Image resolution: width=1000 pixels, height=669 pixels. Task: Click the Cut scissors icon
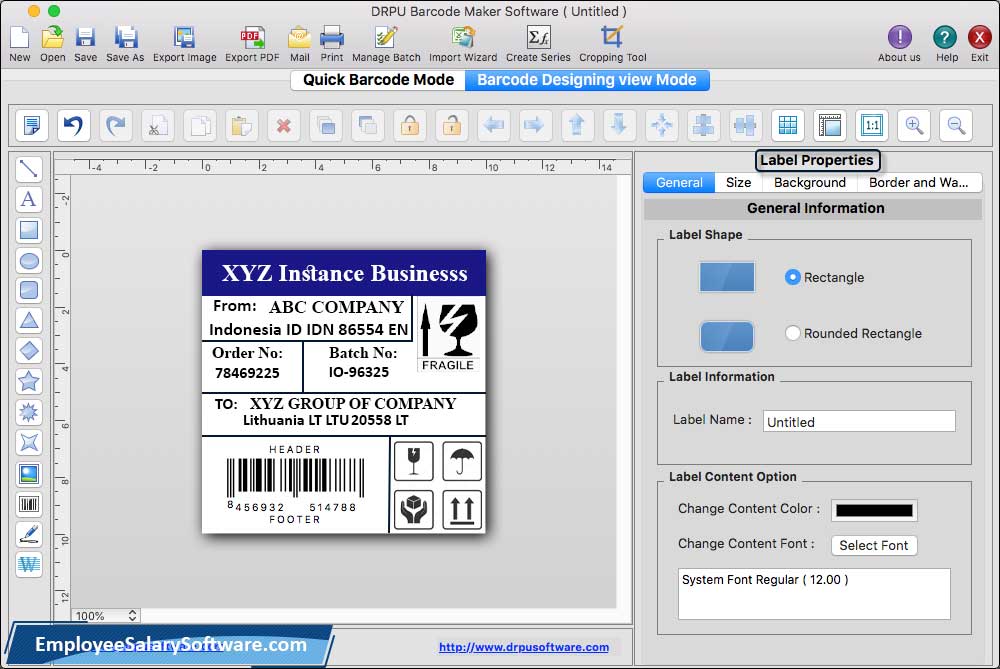click(x=158, y=125)
